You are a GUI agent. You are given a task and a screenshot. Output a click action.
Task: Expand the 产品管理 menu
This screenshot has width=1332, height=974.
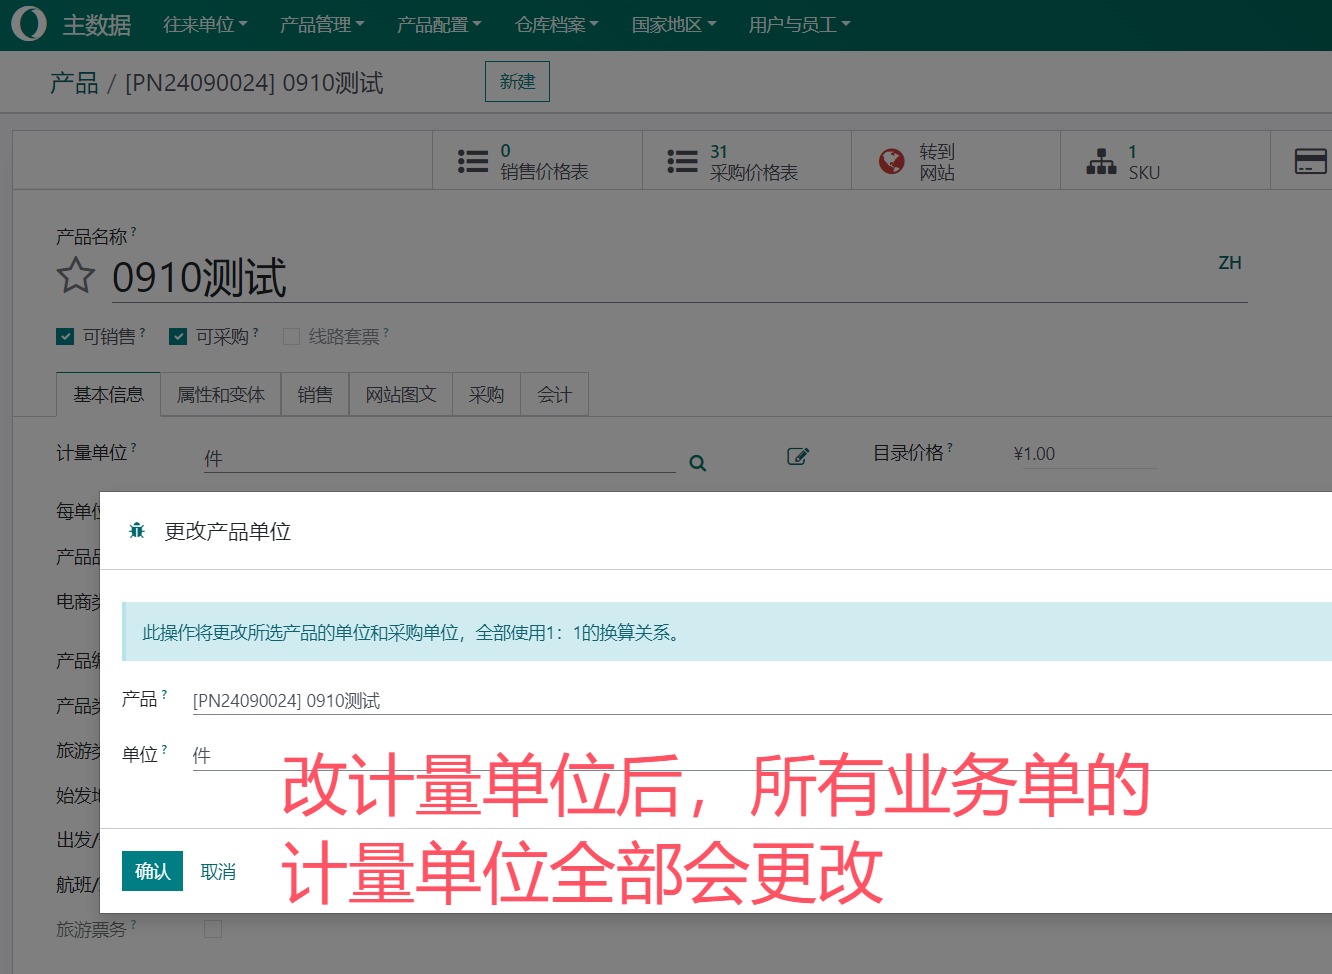(322, 25)
